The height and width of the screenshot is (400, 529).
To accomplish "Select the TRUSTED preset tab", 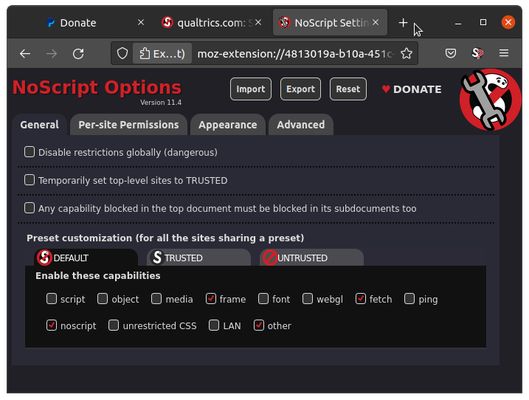I will pyautogui.click(x=198, y=258).
